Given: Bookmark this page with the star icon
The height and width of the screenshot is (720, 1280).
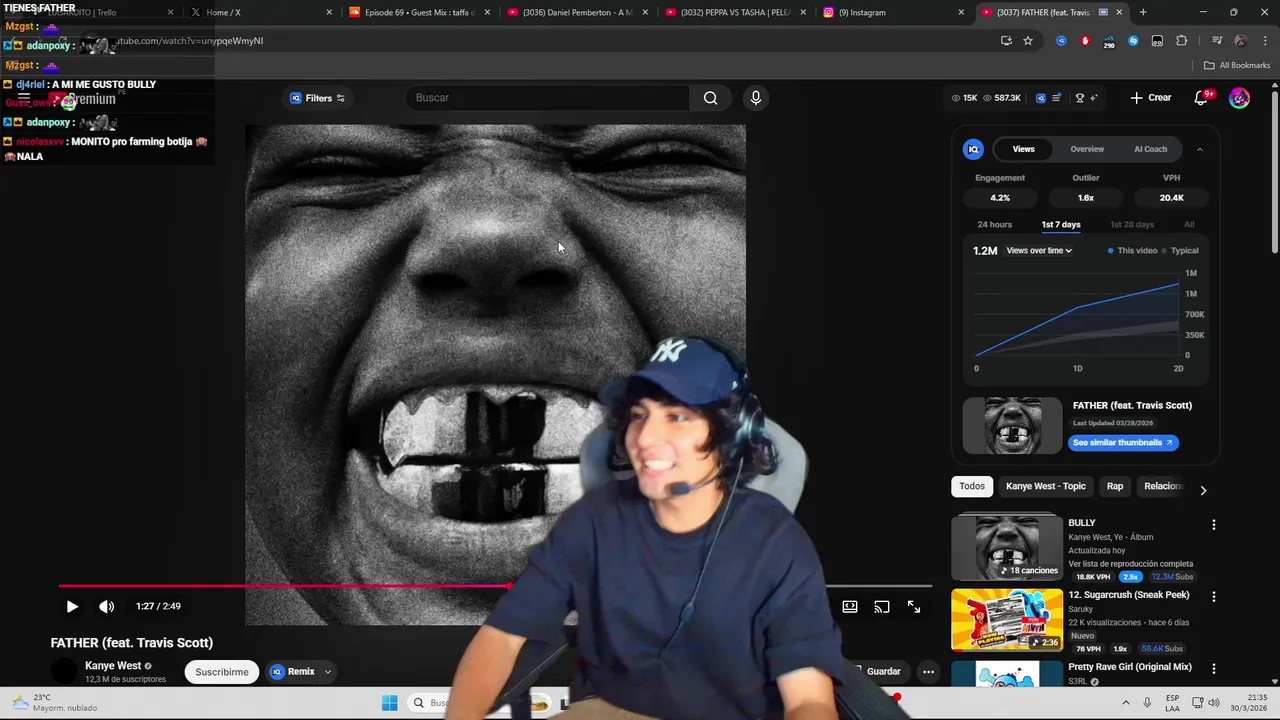Looking at the screenshot, I should [x=1028, y=41].
